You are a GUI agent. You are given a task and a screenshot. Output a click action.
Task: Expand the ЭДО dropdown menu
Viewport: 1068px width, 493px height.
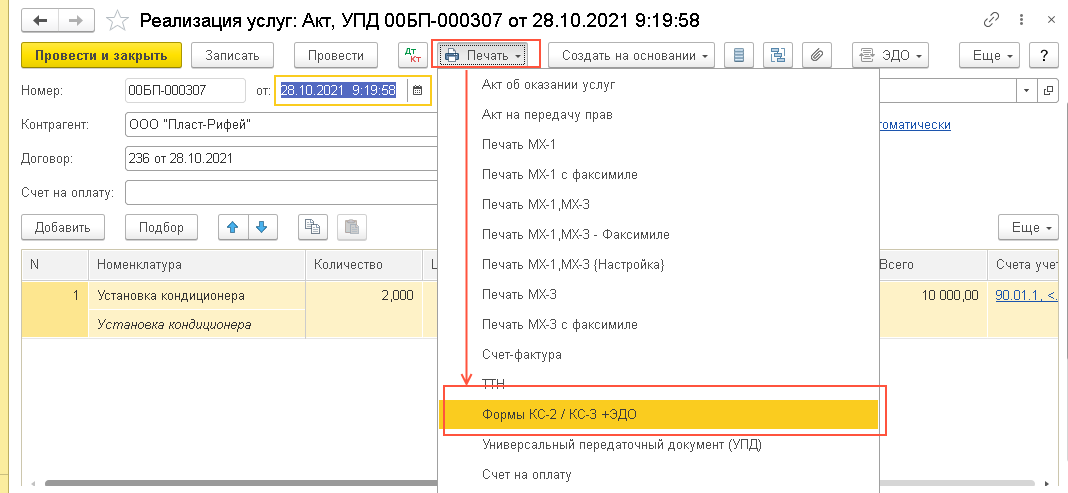click(890, 56)
